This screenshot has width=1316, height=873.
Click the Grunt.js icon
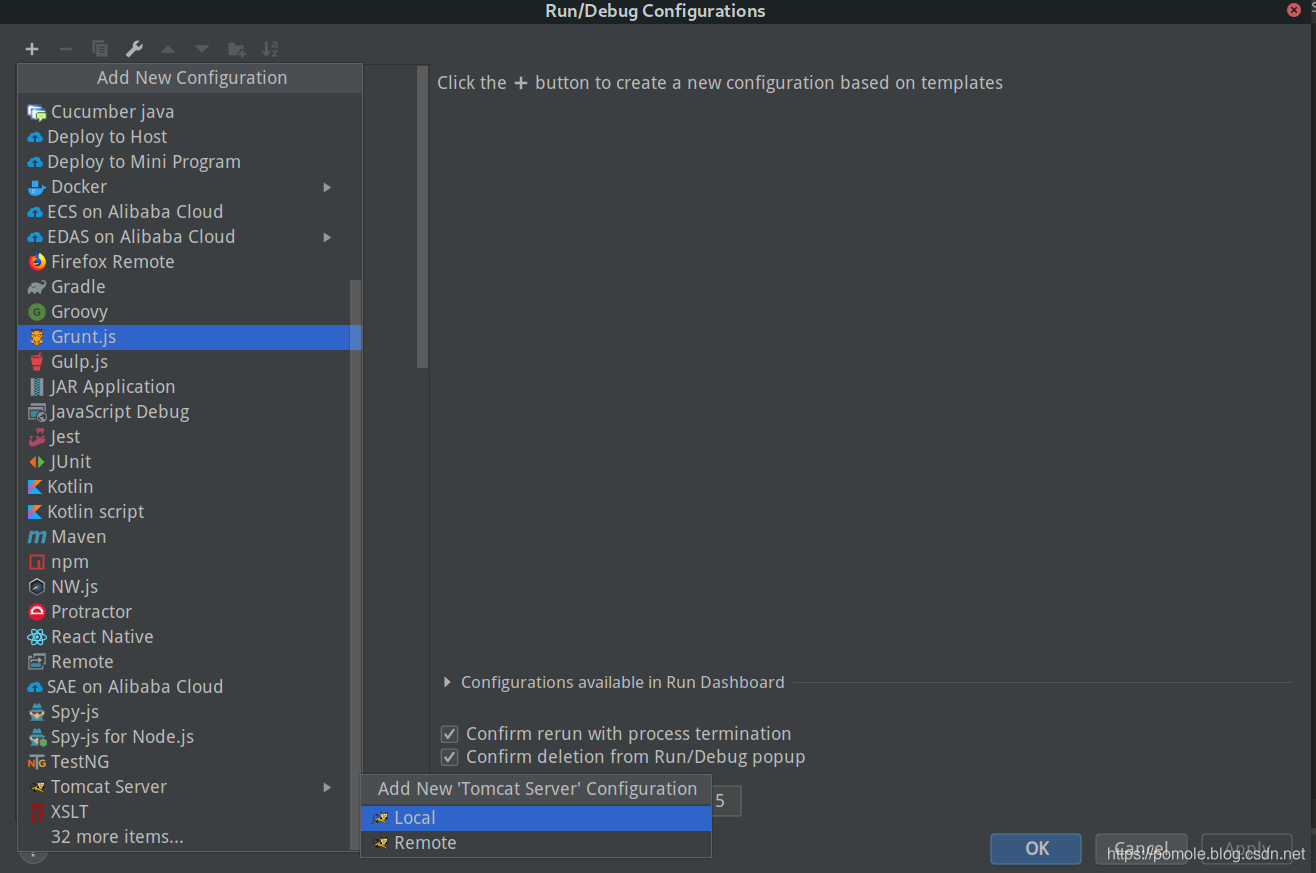pos(37,337)
